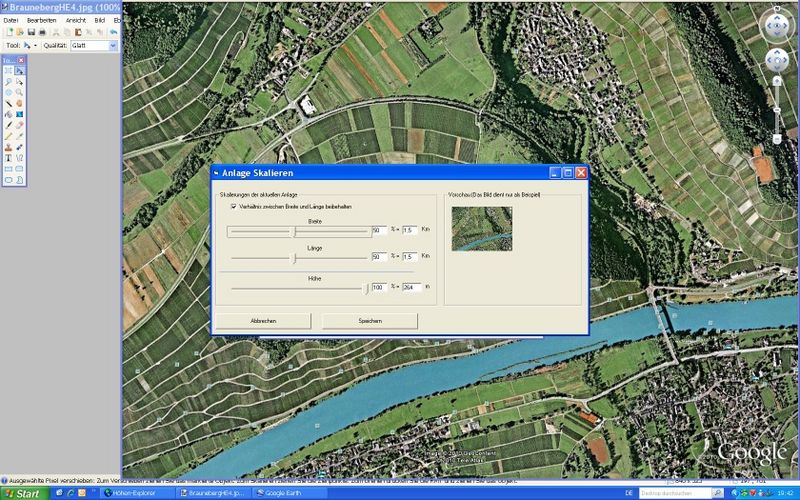The width and height of the screenshot is (800, 500).
Task: Select the Text T tool
Action: pyautogui.click(x=8, y=158)
